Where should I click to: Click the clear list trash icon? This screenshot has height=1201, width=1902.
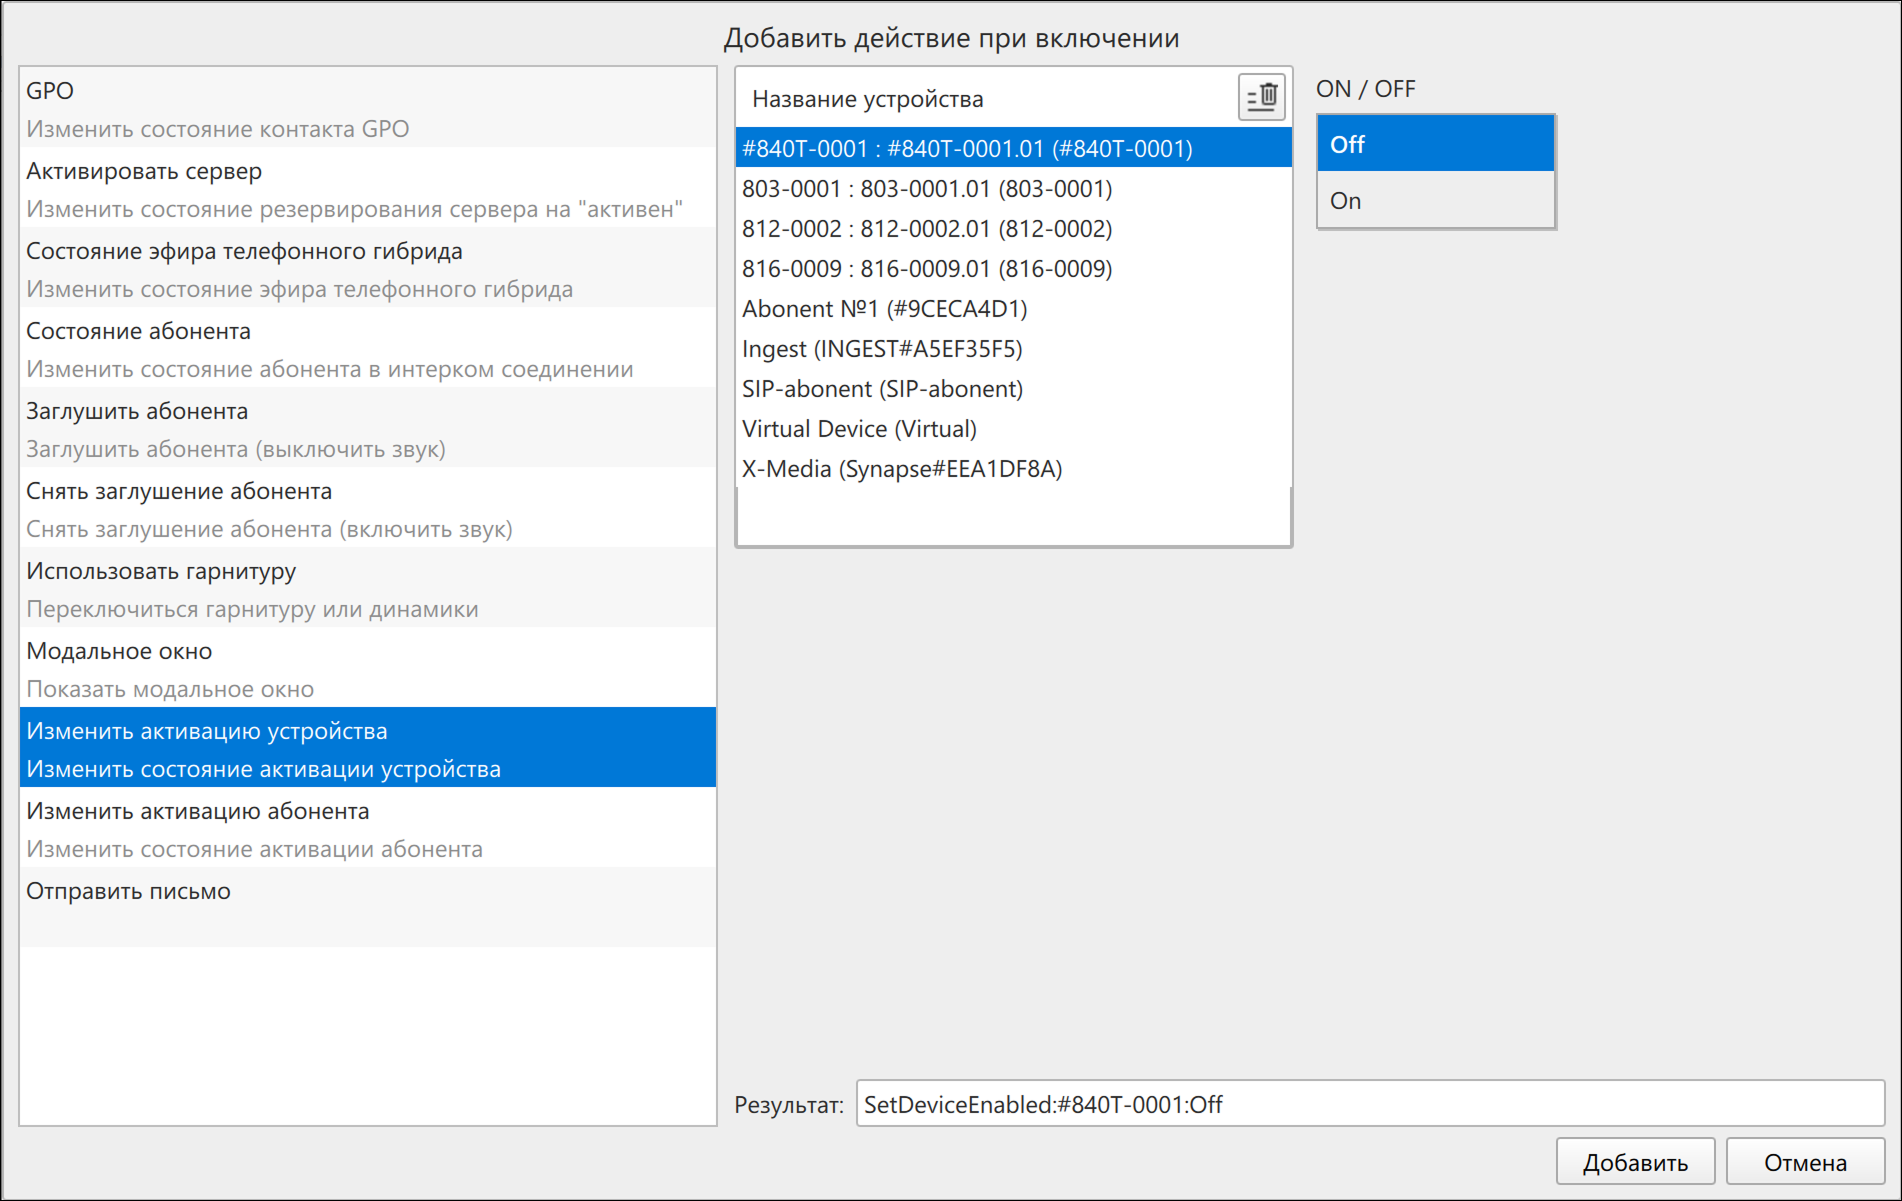click(1261, 97)
